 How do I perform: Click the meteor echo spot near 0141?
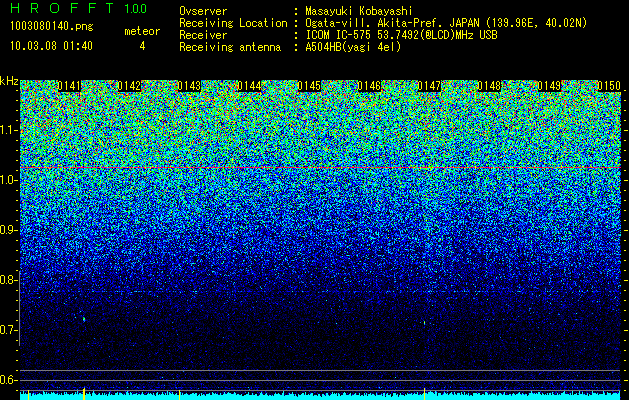pyautogui.click(x=84, y=319)
